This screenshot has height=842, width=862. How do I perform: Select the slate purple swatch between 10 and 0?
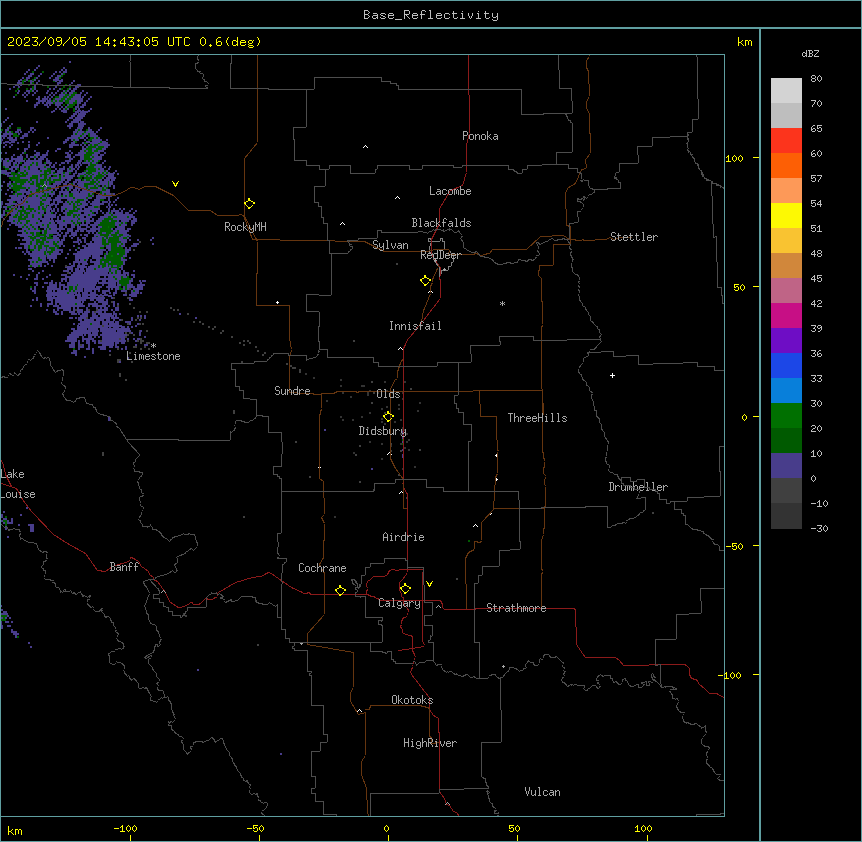(786, 466)
